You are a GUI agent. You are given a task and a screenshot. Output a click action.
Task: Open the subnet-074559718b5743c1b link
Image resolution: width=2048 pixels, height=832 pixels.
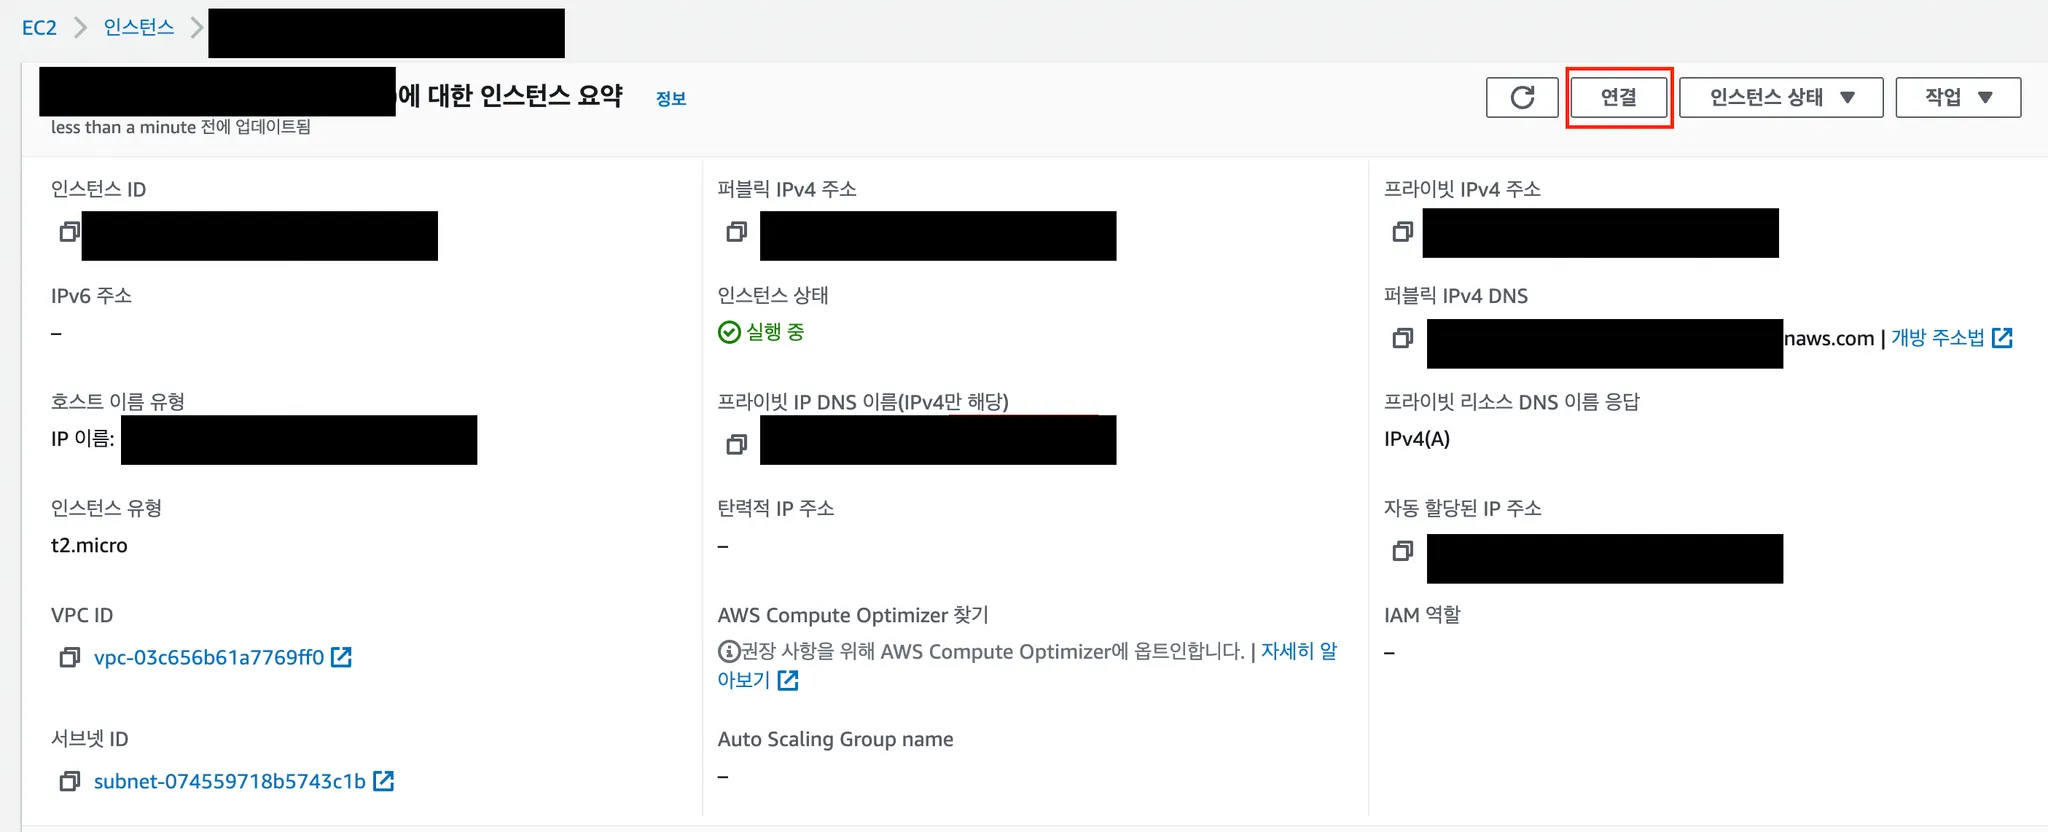click(230, 781)
